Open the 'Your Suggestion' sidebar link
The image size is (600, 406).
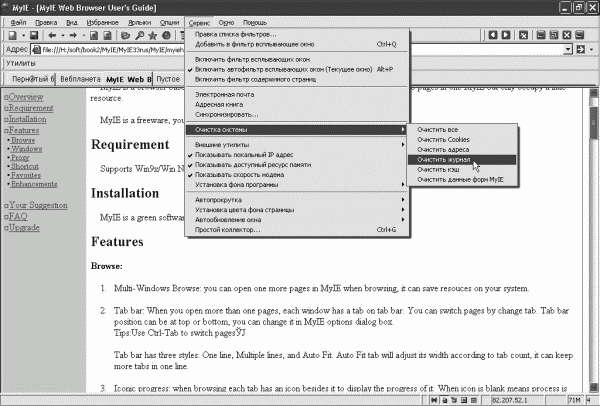coord(38,205)
